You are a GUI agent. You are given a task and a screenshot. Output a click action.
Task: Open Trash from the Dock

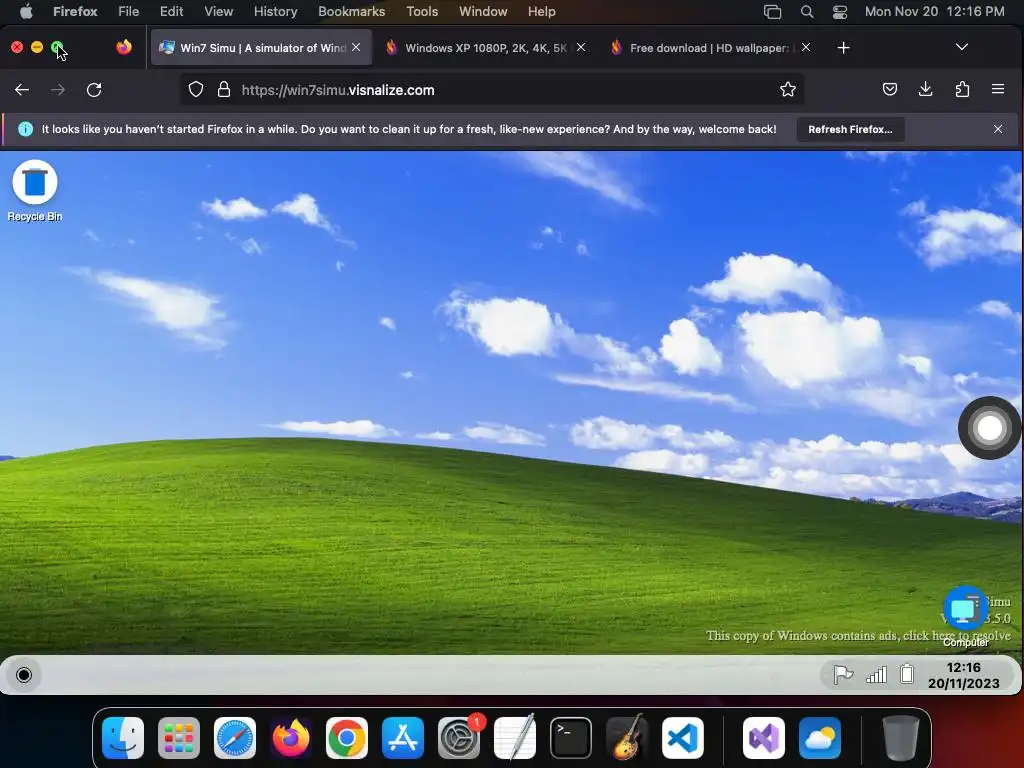(901, 738)
